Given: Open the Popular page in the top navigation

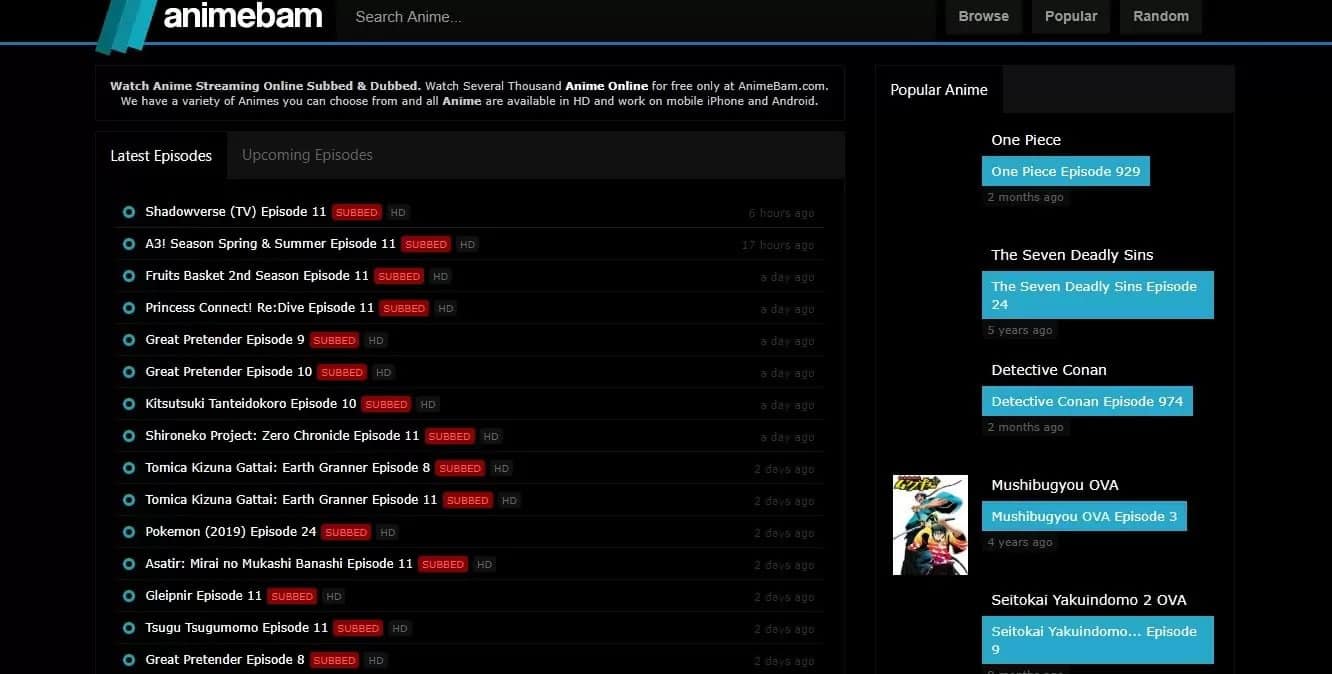Looking at the screenshot, I should click(1071, 16).
